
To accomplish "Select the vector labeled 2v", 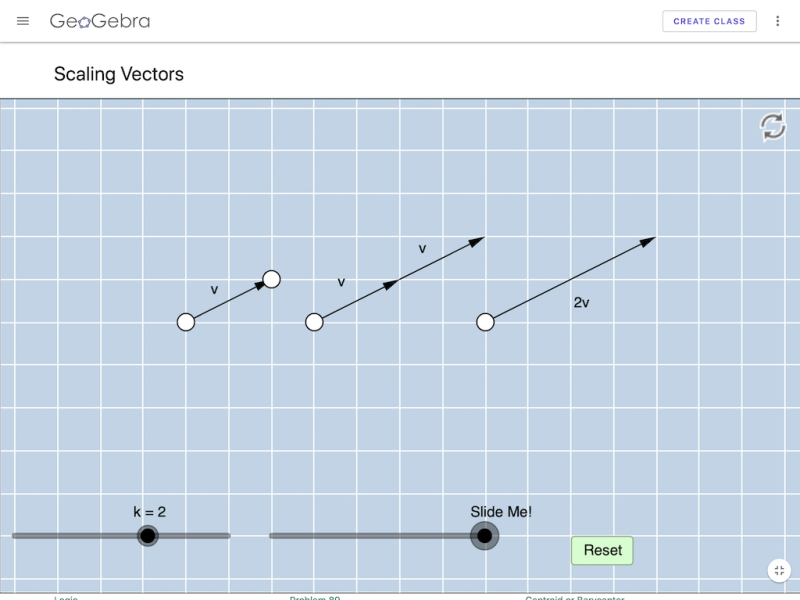I will pos(570,280).
